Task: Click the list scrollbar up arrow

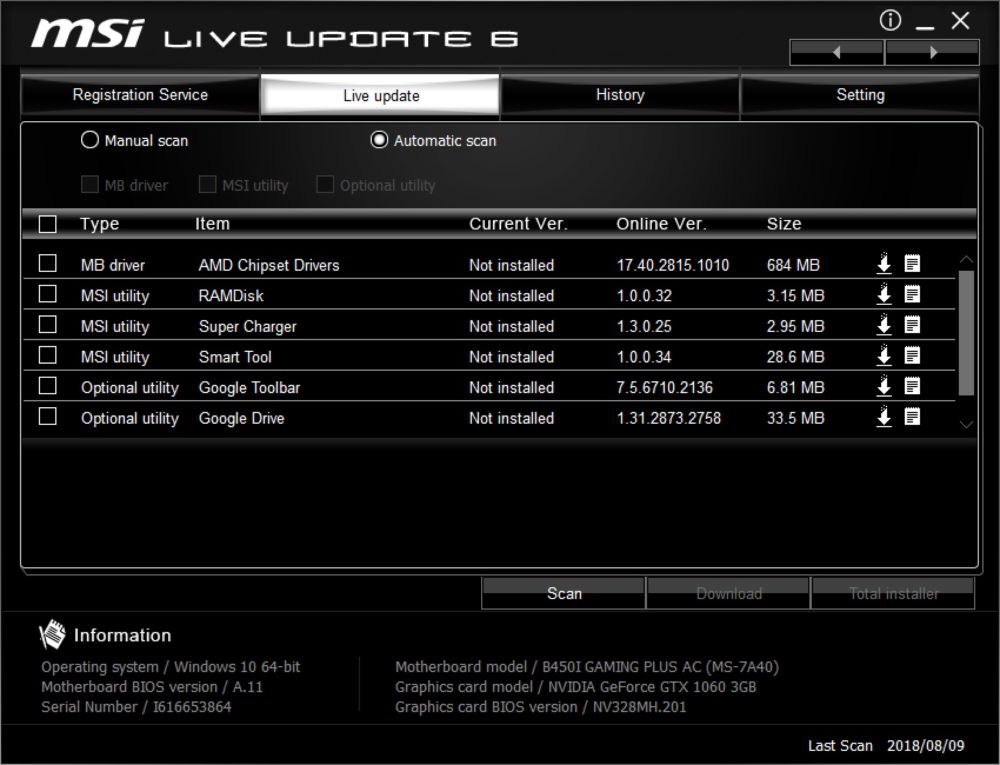Action: [x=966, y=259]
